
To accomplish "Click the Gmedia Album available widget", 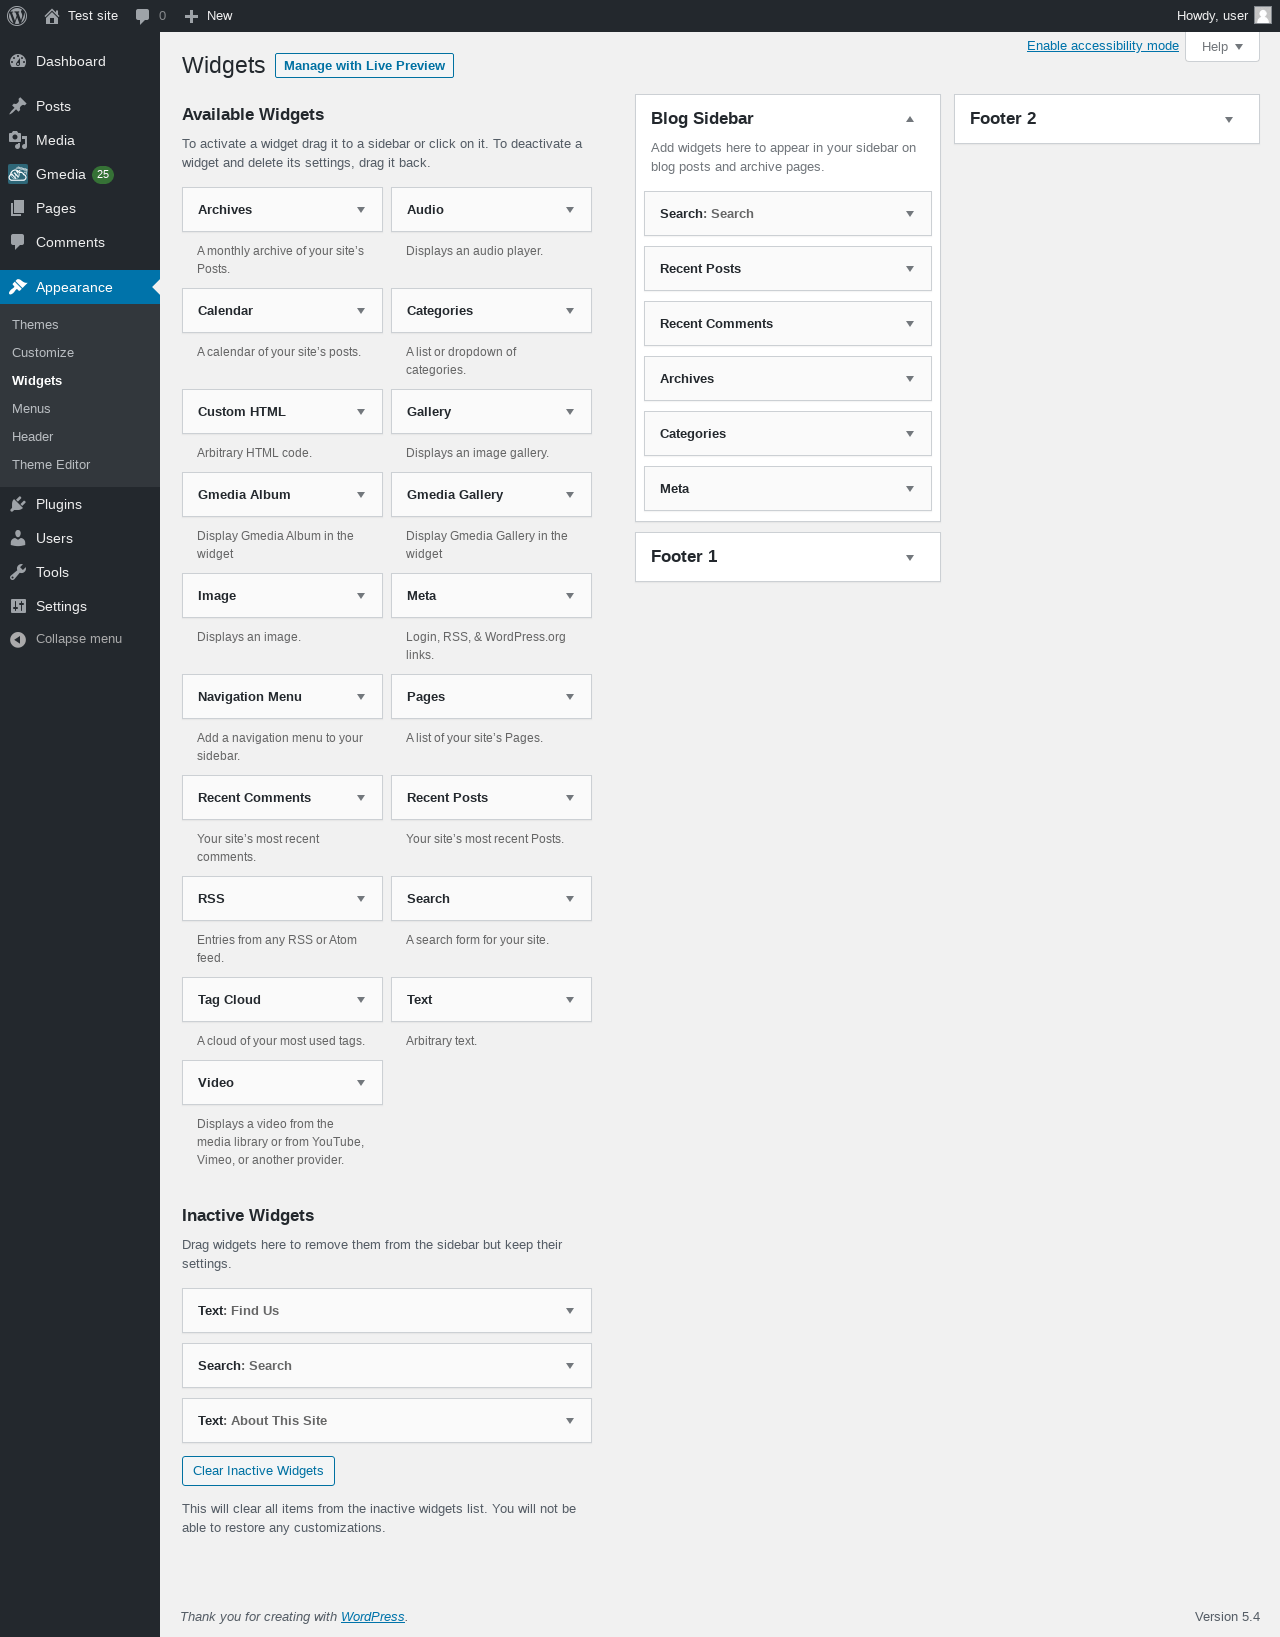I will (282, 495).
